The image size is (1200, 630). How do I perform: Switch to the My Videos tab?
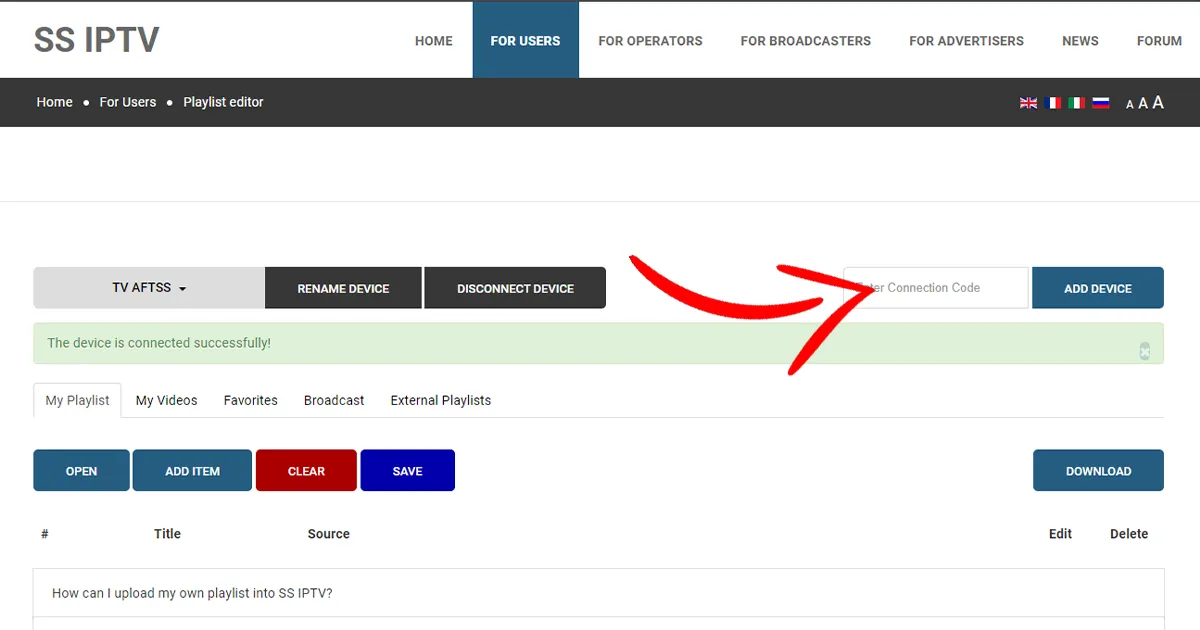tap(166, 400)
